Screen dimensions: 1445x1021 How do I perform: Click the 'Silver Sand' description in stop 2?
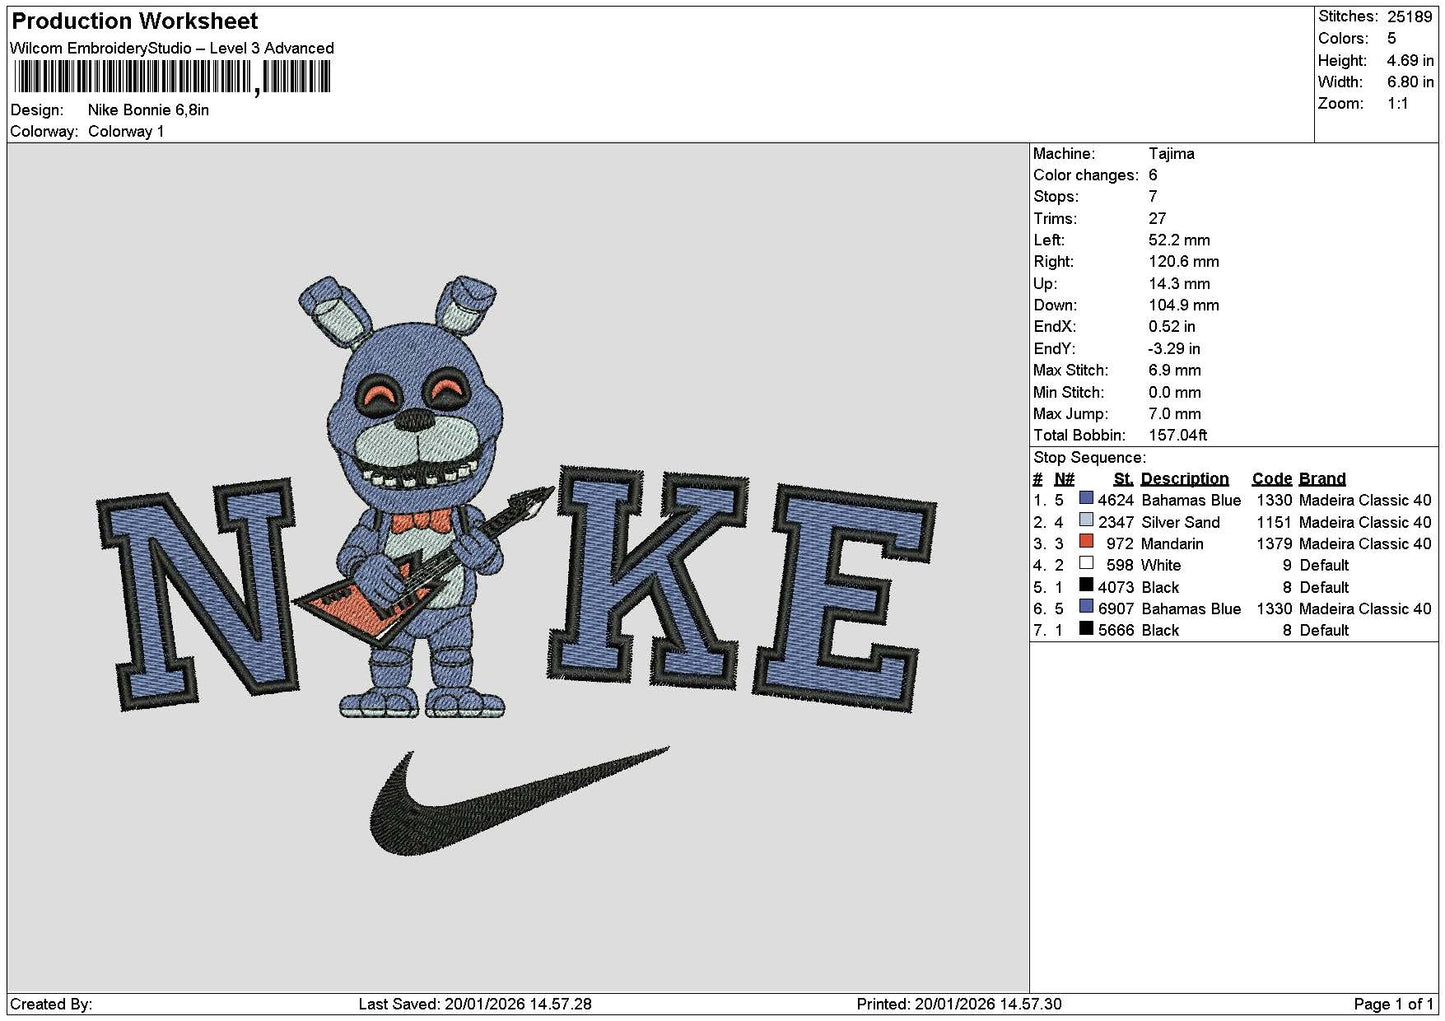1180,521
